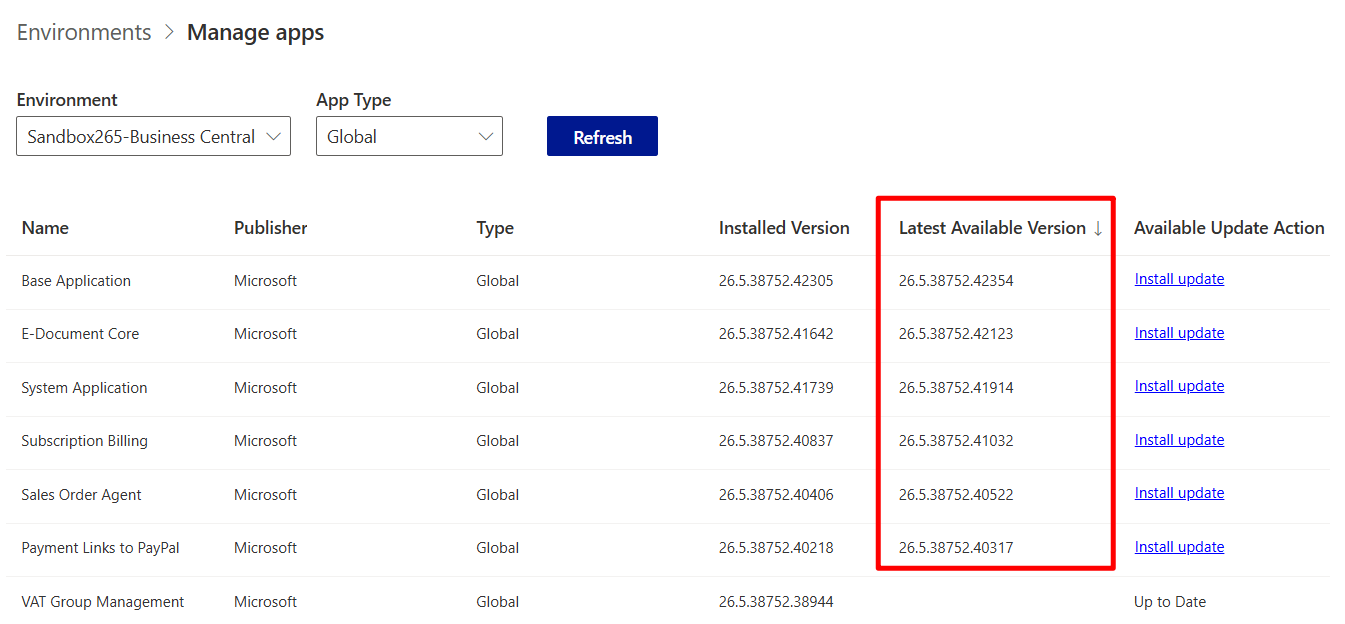Click installed version 26.5.38752.41642
Image resolution: width=1345 pixels, height=624 pixels.
(x=776, y=334)
